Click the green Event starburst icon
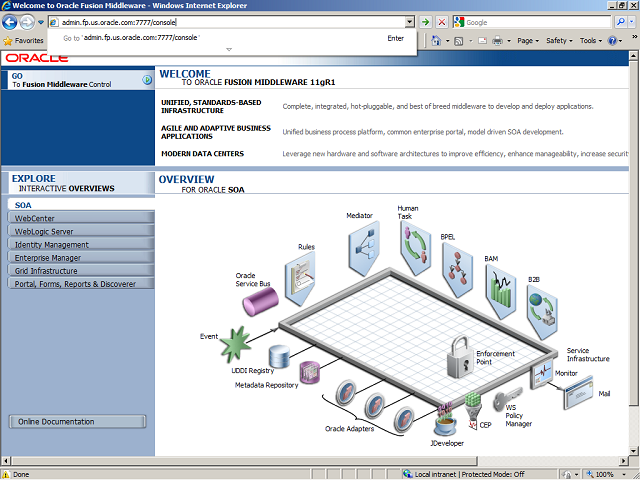The height and width of the screenshot is (480, 640). tap(236, 344)
